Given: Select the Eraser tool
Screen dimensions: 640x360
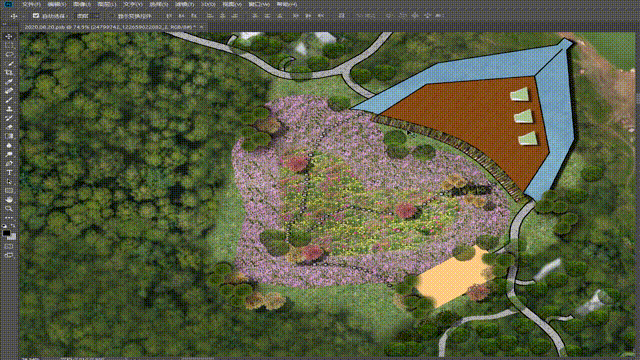Looking at the screenshot, I should click(x=9, y=127).
